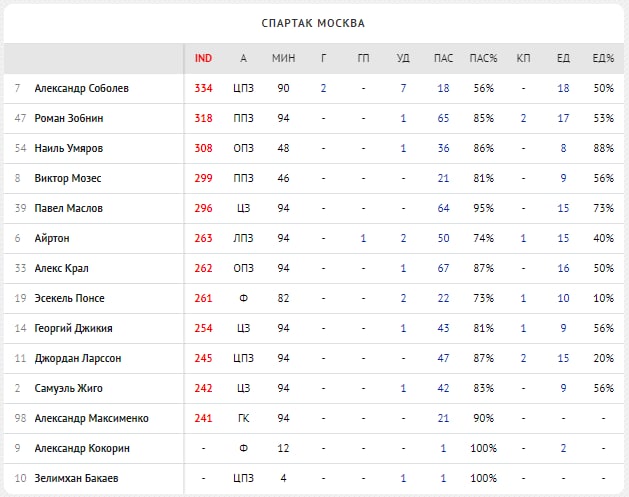Click Кокорин's duels value 2
This screenshot has height=497, width=629.
click(x=563, y=448)
